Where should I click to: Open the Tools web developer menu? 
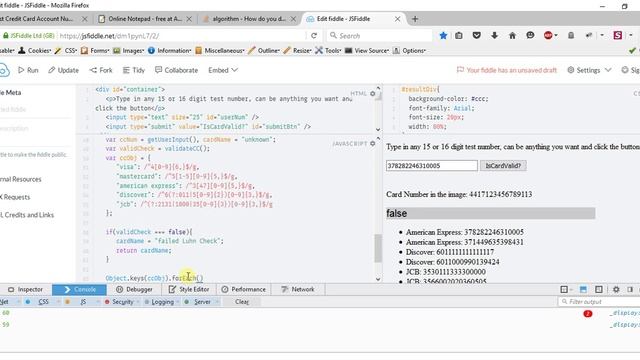[x=329, y=51]
